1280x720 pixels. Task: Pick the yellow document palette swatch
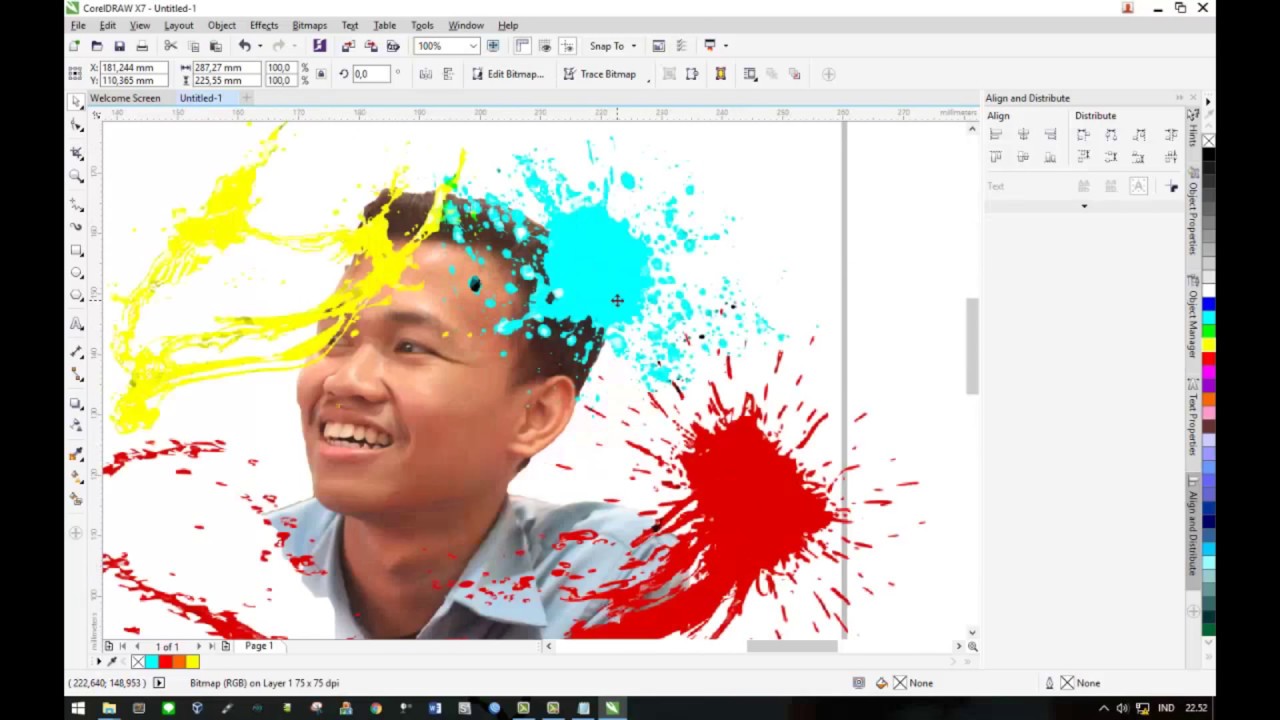point(192,662)
